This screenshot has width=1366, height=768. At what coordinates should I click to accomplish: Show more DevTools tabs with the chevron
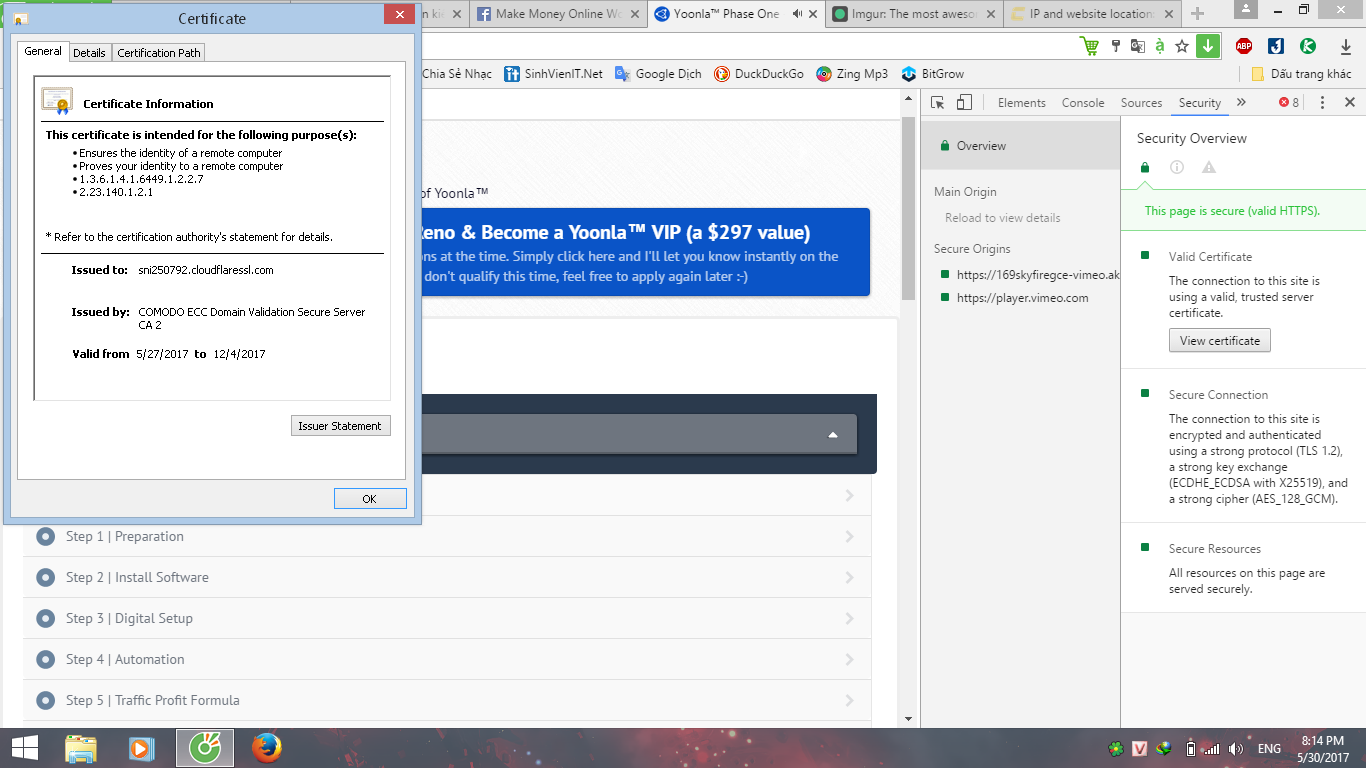[x=1241, y=103]
